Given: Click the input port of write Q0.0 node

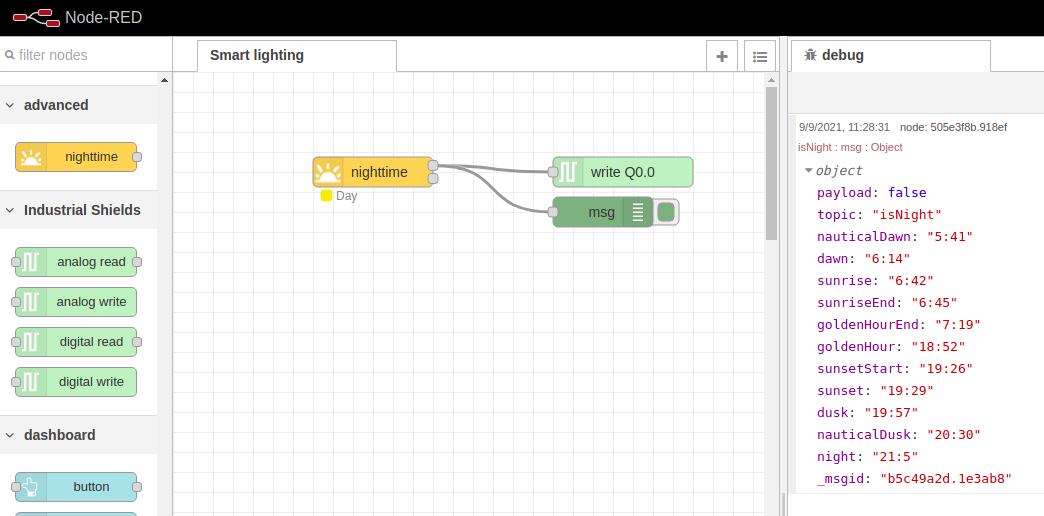Looking at the screenshot, I should pyautogui.click(x=553, y=172).
